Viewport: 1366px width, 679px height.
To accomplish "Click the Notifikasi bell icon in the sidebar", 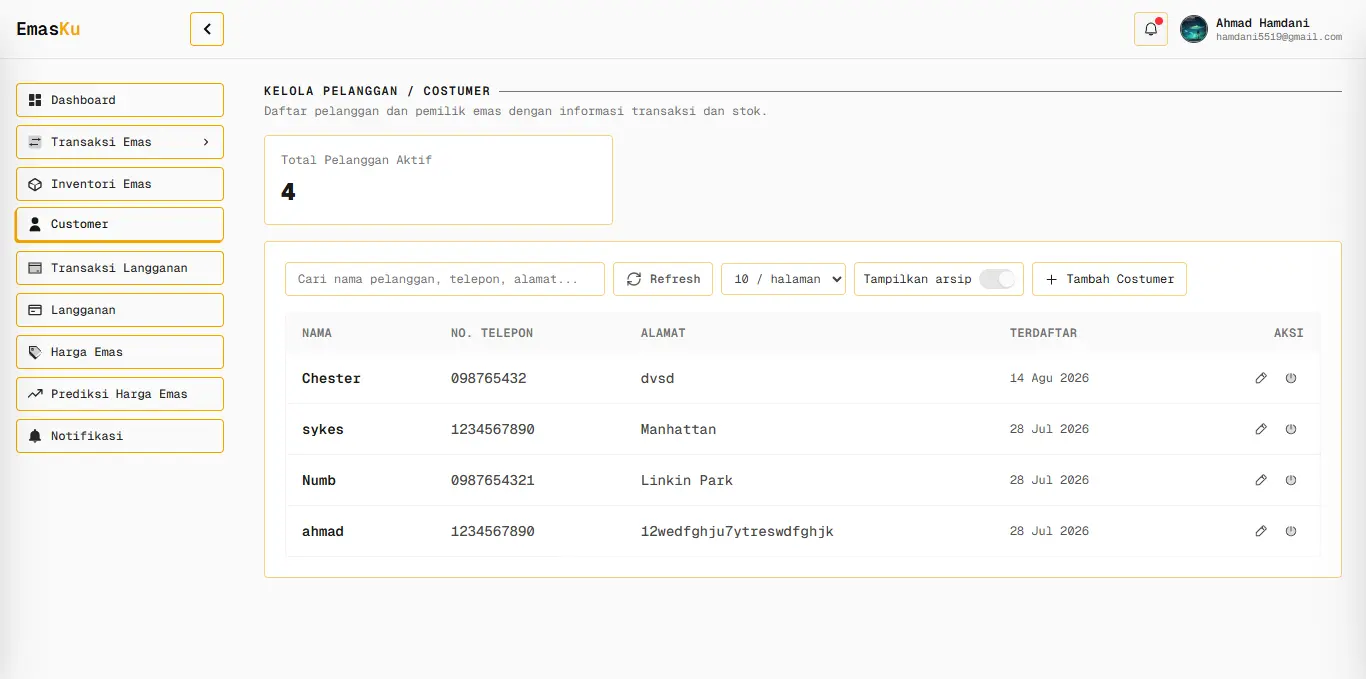I will (x=35, y=436).
